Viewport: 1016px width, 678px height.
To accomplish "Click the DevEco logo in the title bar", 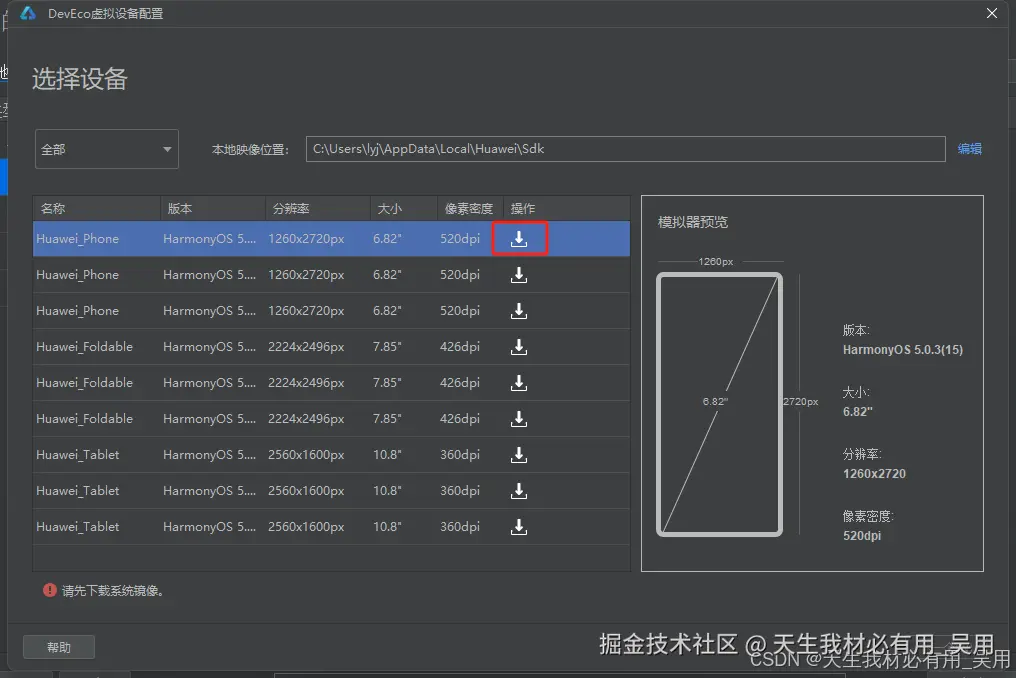I will coord(28,13).
